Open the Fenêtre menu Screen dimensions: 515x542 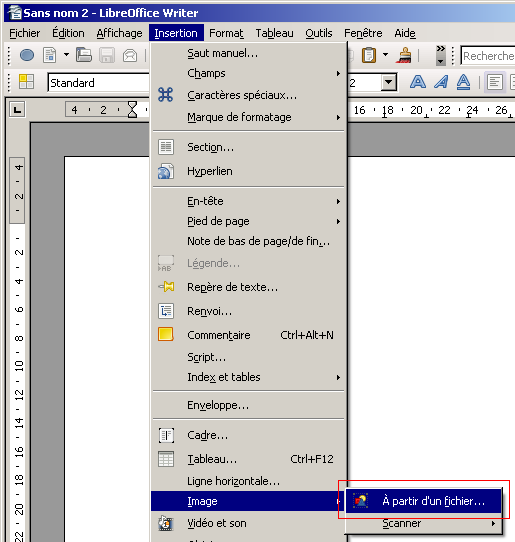click(363, 33)
